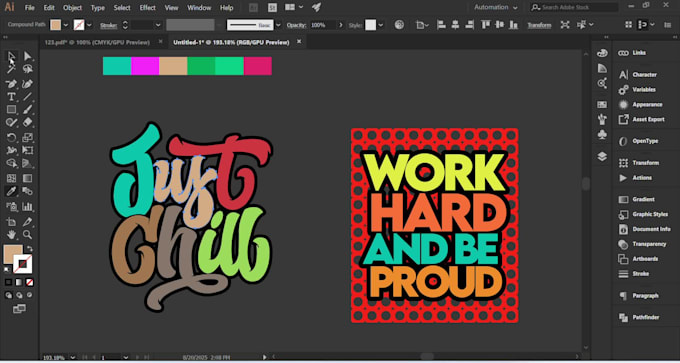Select the Rotate tool

(x=11, y=138)
